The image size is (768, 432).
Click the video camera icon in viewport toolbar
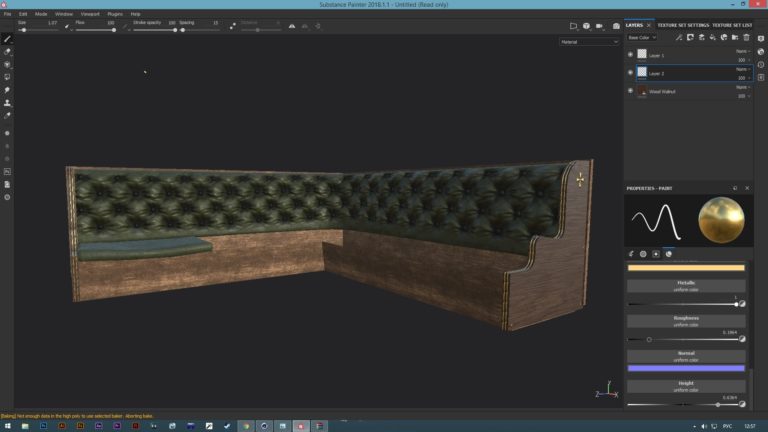tap(600, 26)
